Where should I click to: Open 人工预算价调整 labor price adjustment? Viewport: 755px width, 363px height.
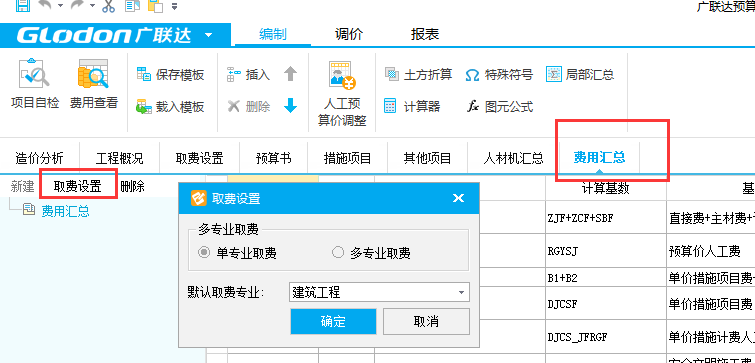[342, 93]
